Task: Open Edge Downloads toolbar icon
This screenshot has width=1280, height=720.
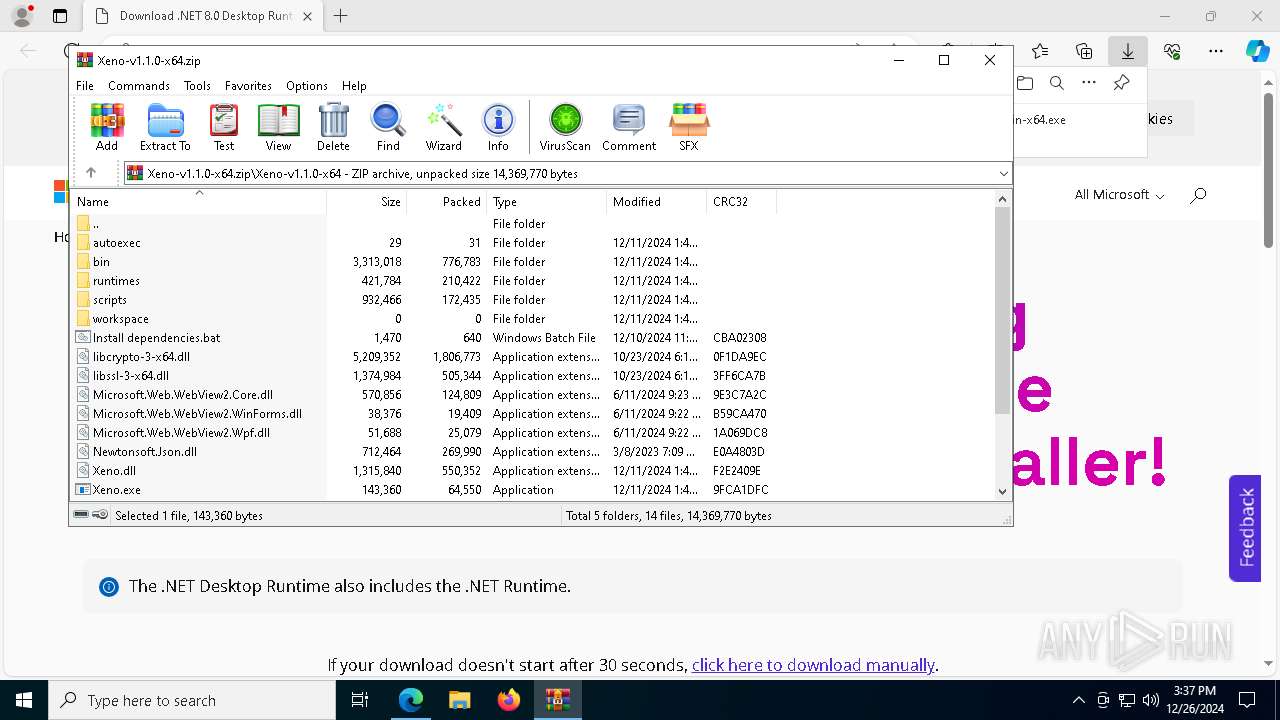Action: [1127, 51]
